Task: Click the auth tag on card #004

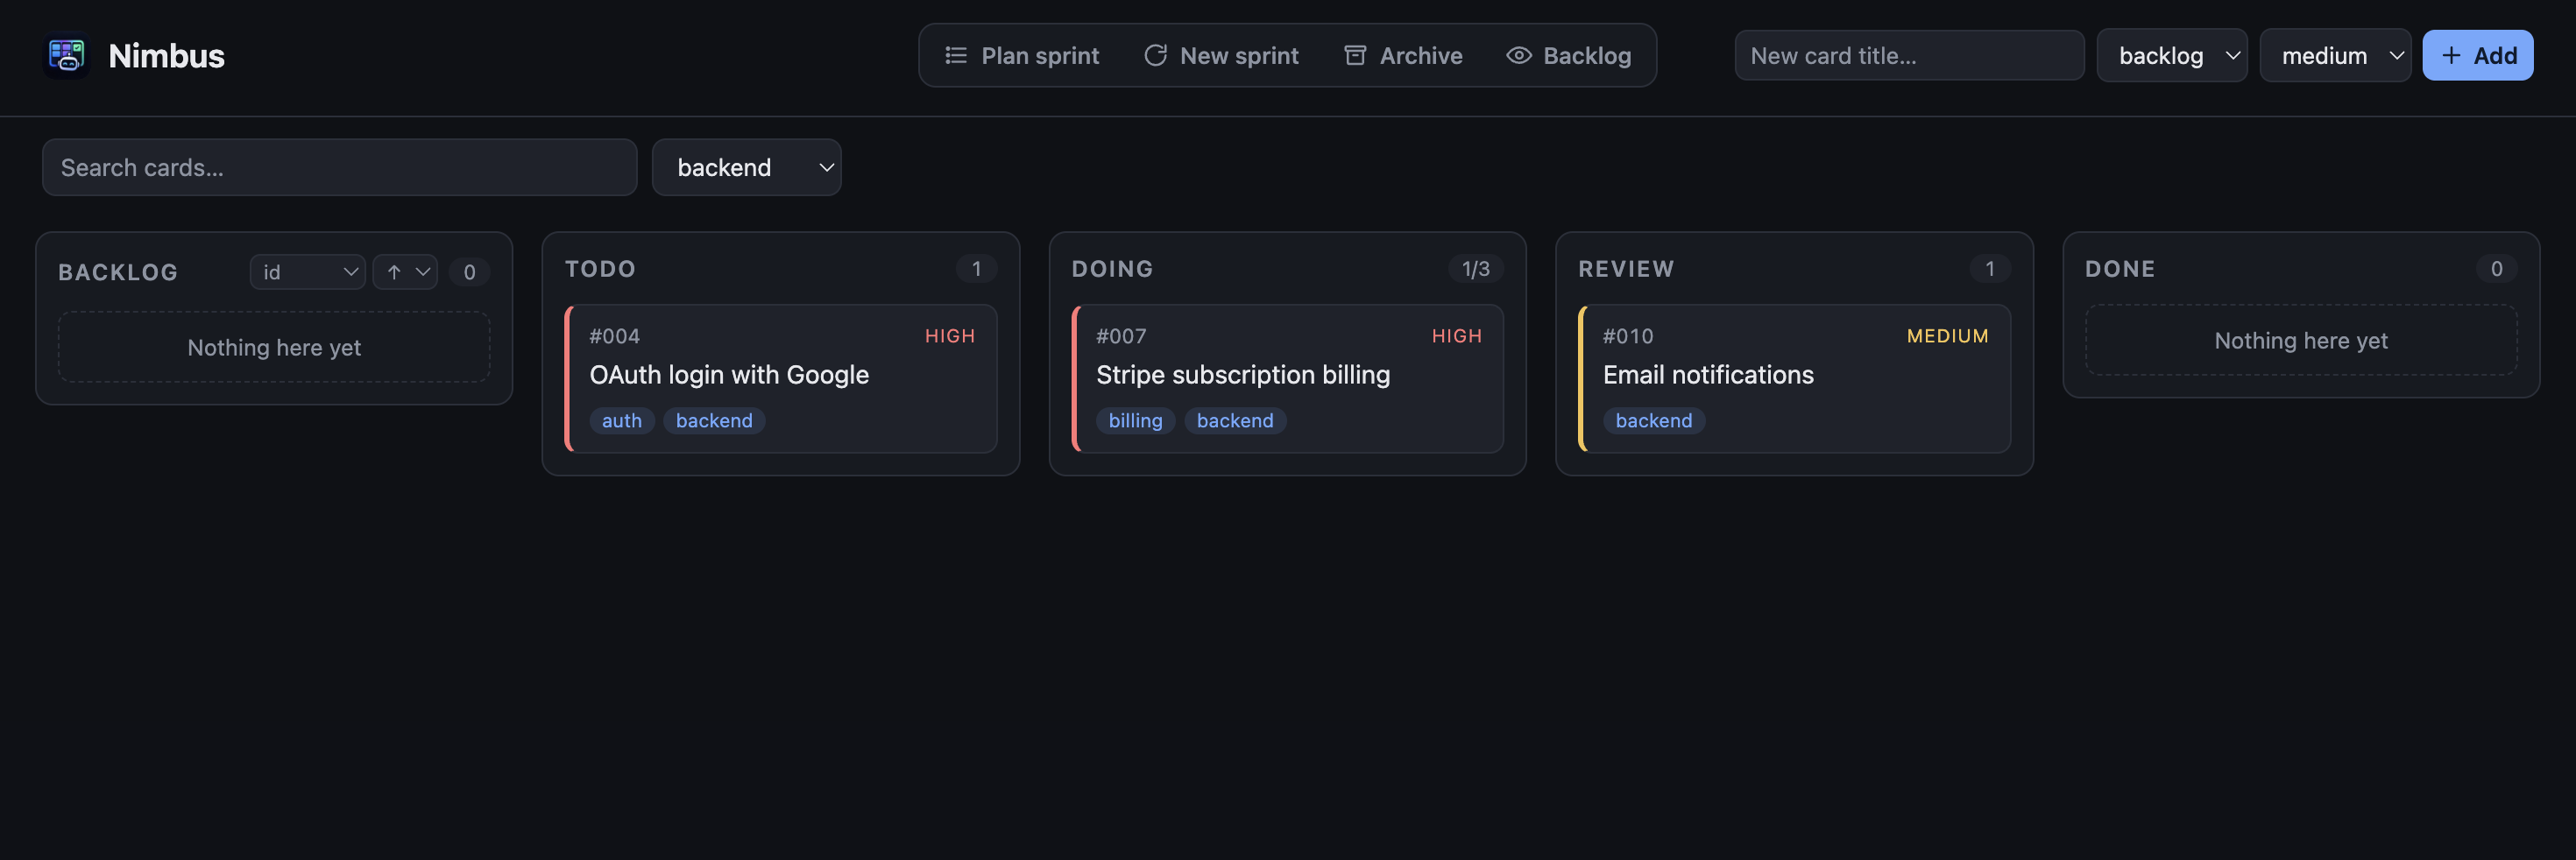Action: point(621,420)
